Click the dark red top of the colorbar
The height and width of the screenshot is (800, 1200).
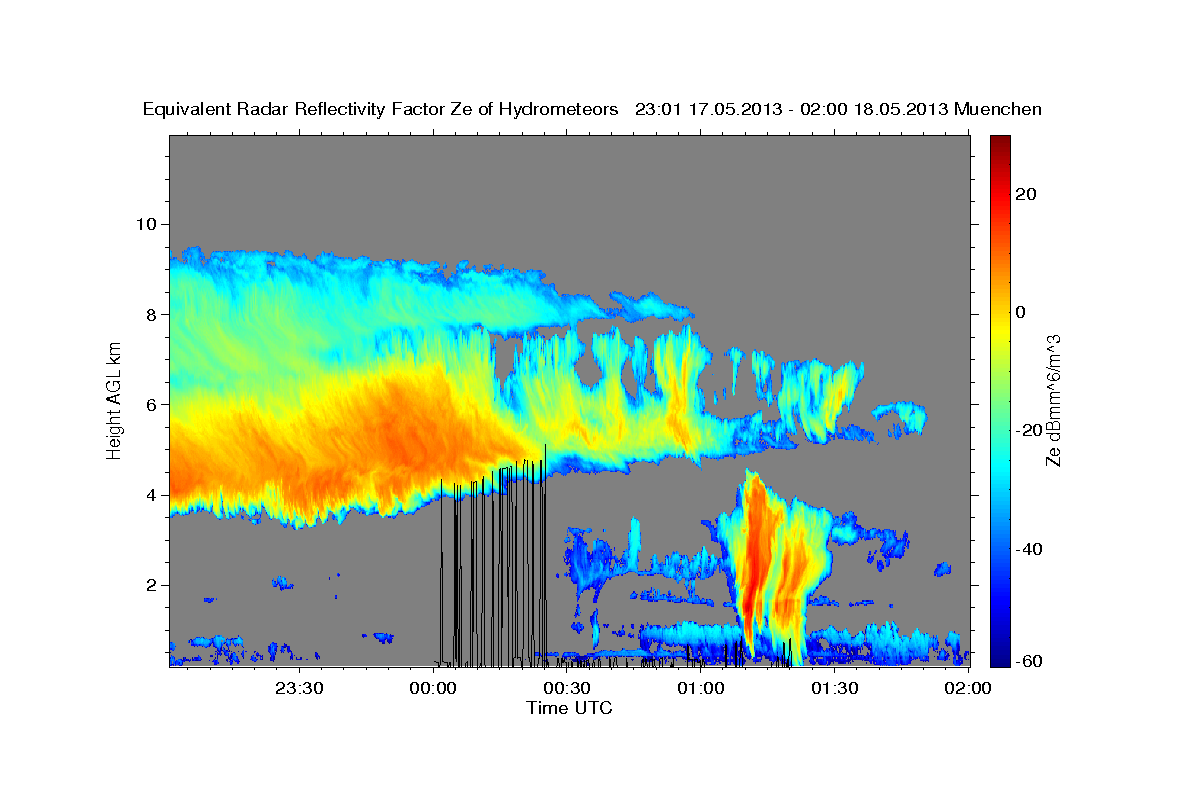[999, 142]
